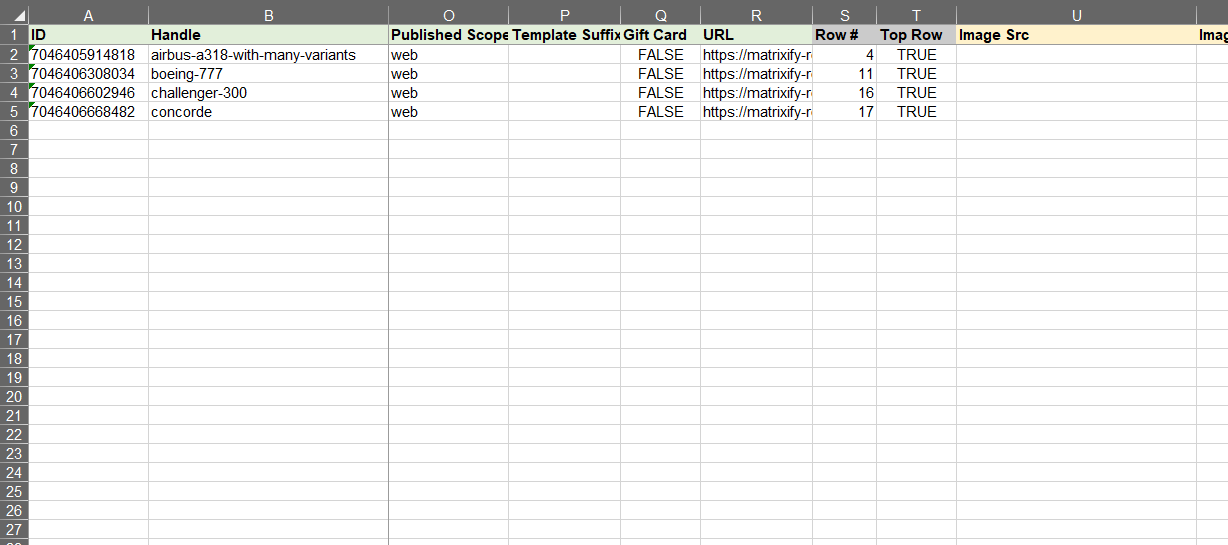The width and height of the screenshot is (1228, 545).
Task: Select cell with ID 7046405914818
Action: tap(88, 55)
